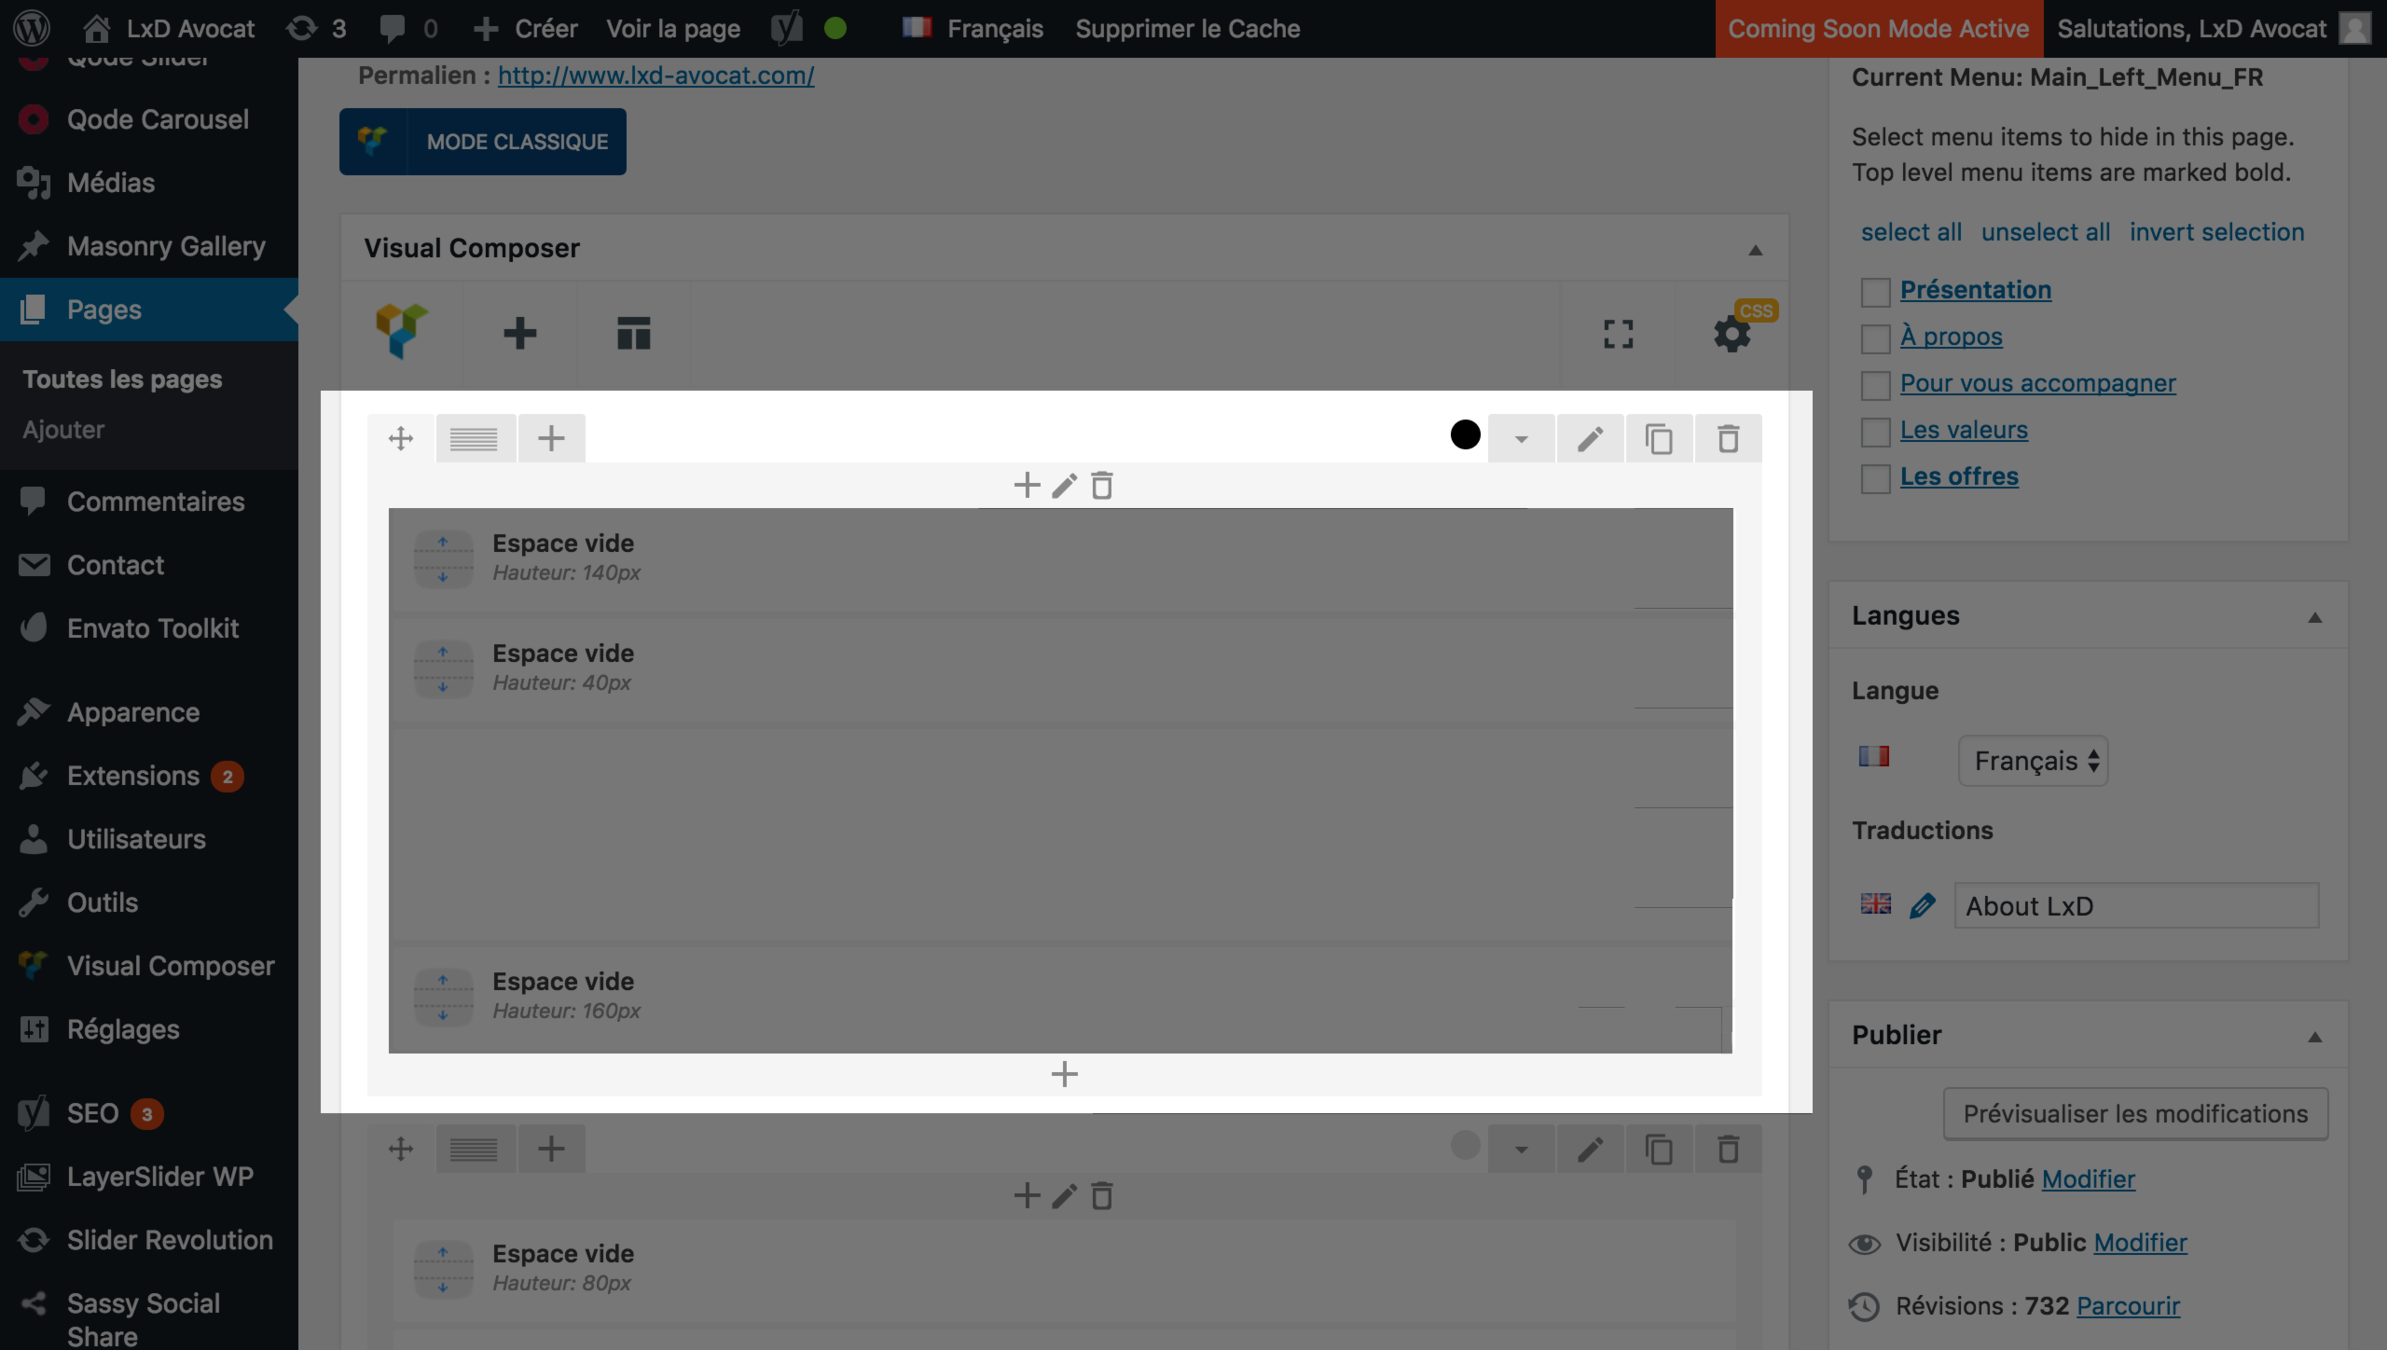
Task: Edit English translation pencil icon
Action: pos(1921,906)
